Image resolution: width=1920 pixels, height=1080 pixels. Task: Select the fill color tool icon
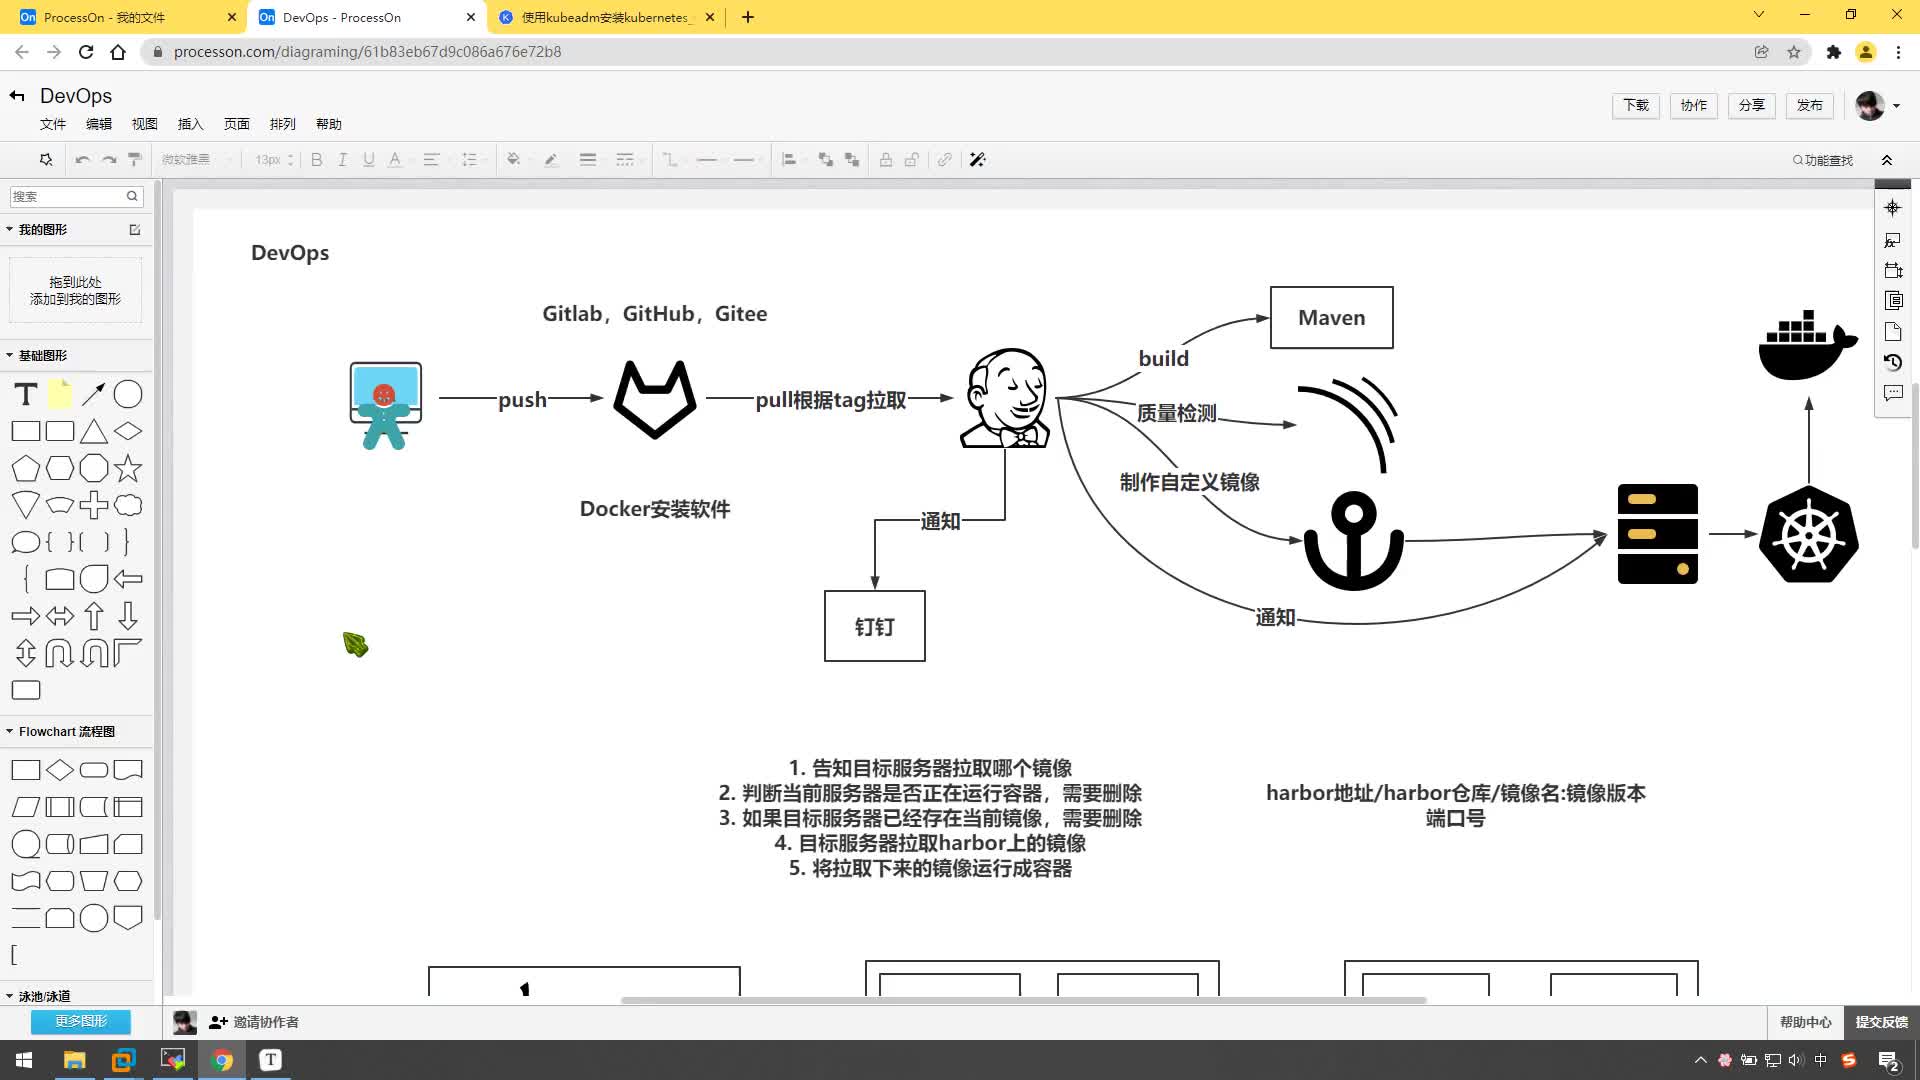click(512, 160)
